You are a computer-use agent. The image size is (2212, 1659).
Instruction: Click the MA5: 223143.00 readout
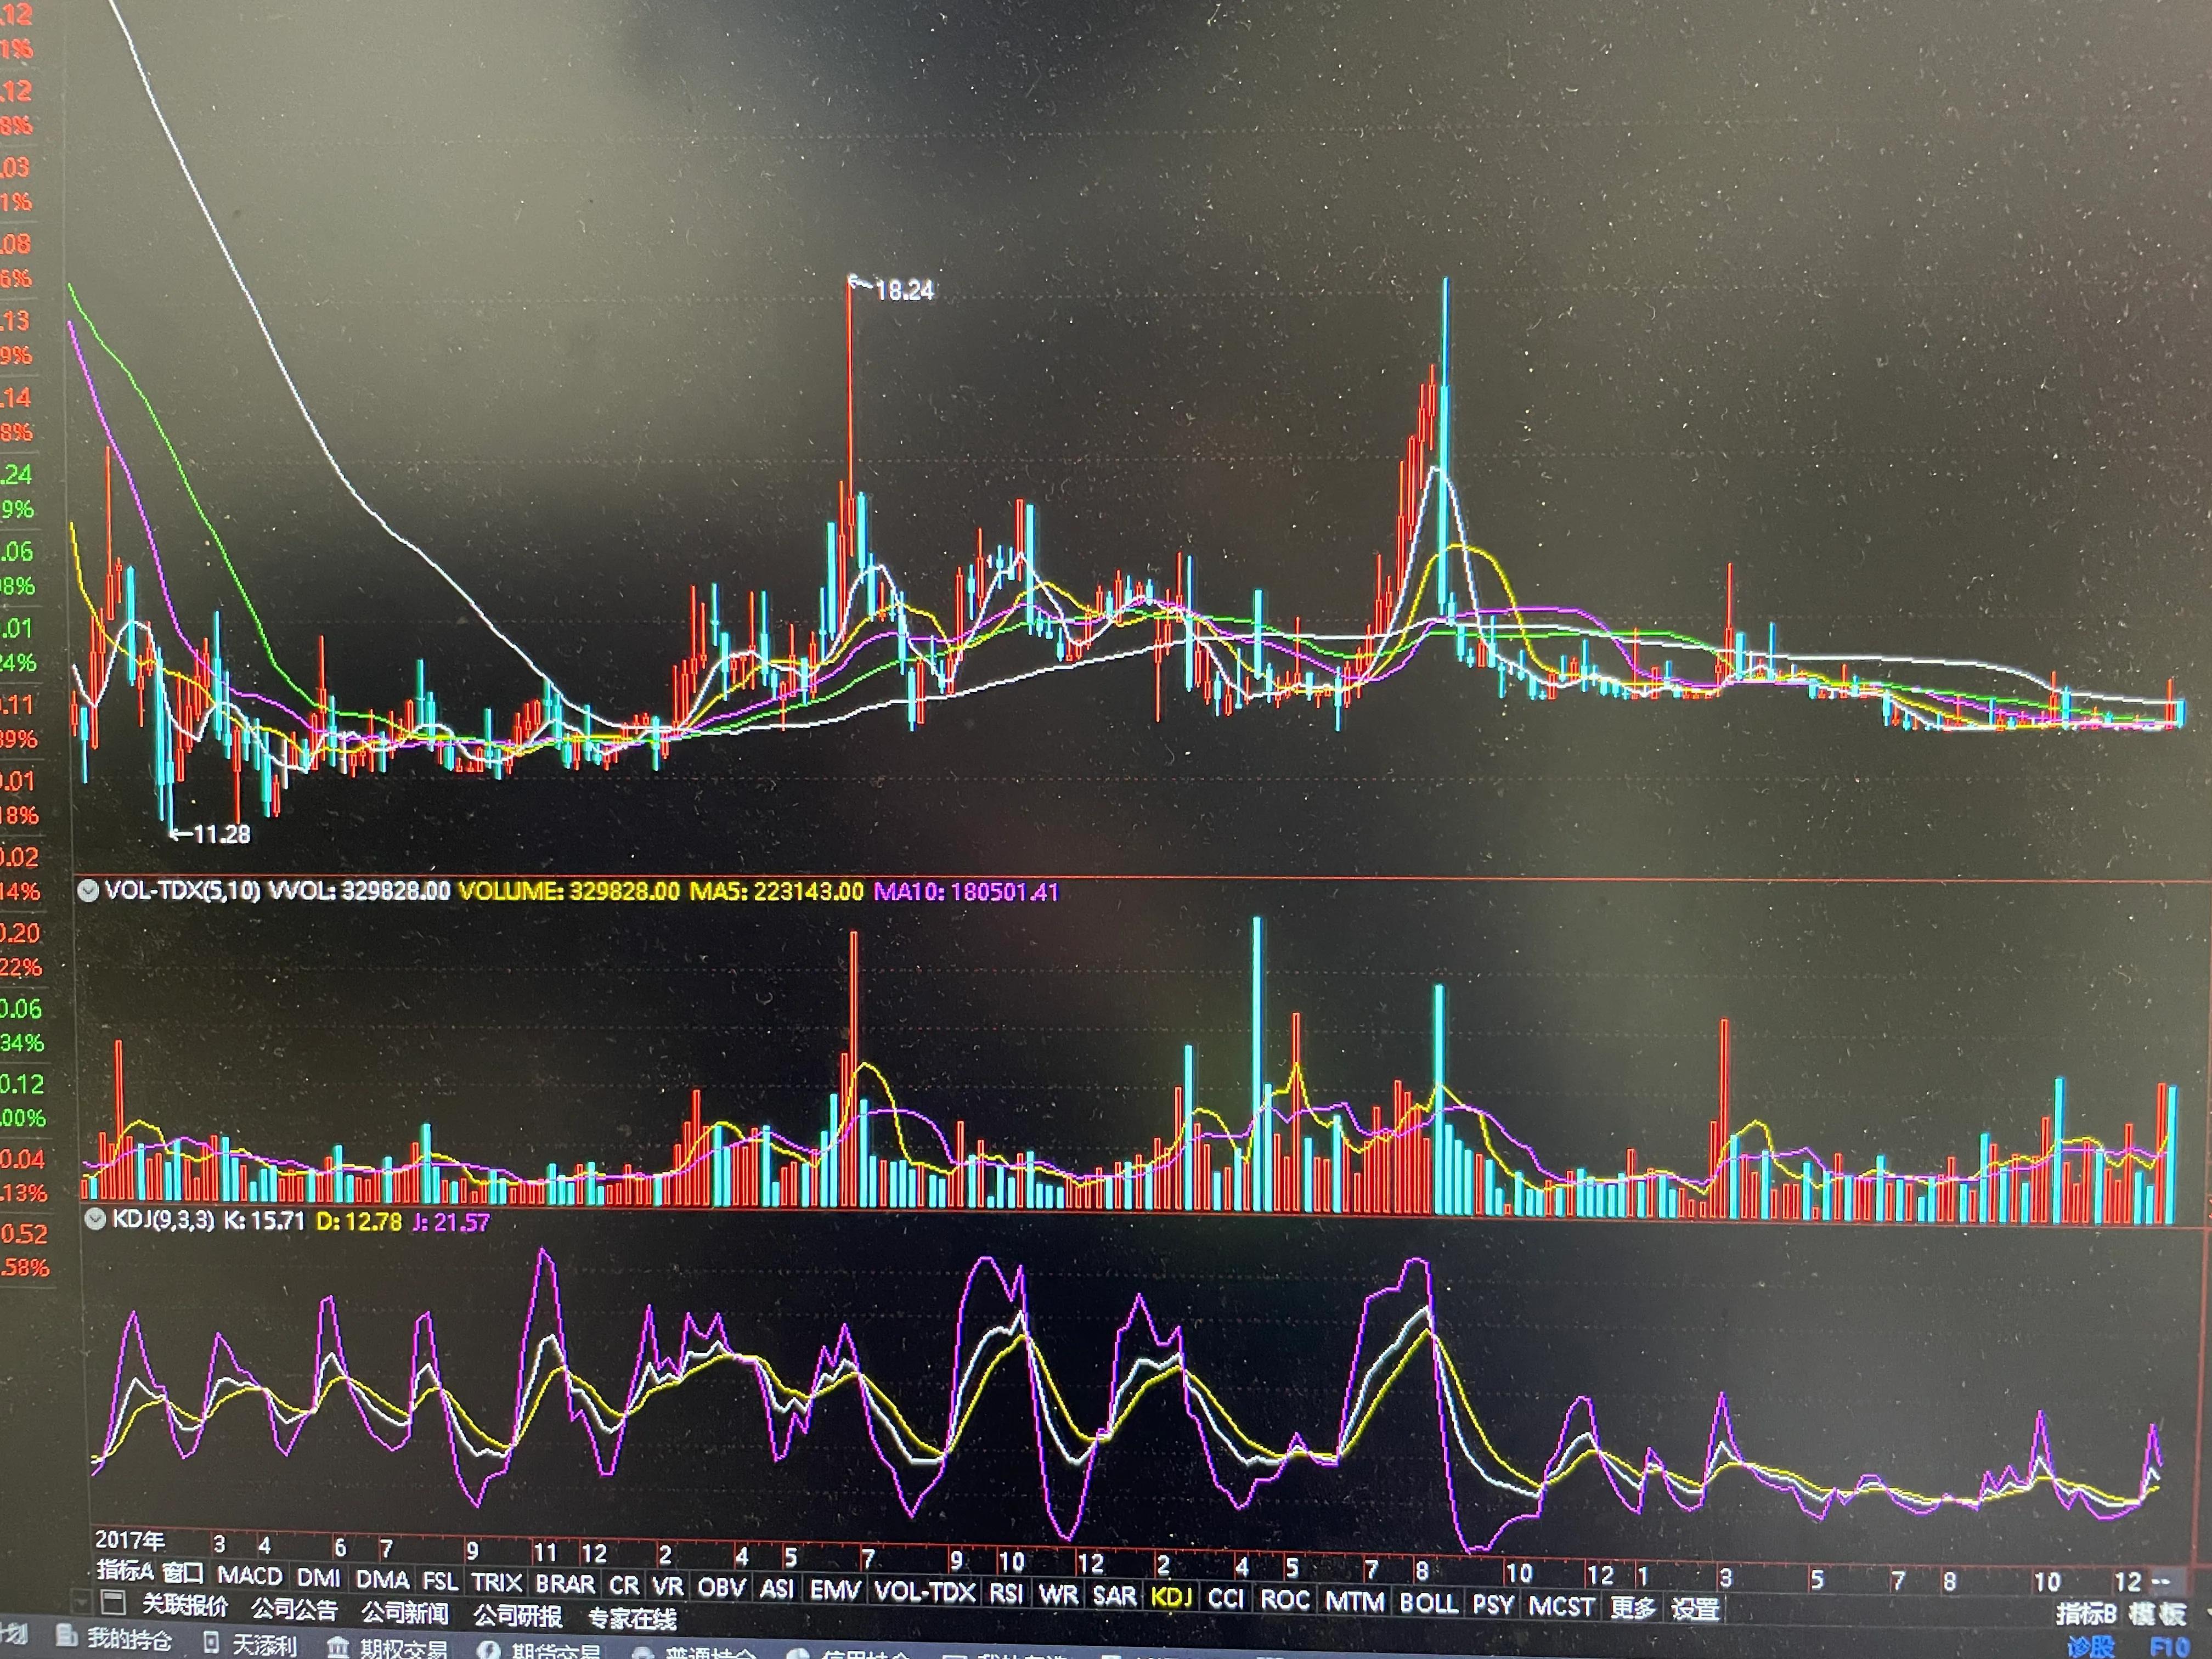(776, 891)
